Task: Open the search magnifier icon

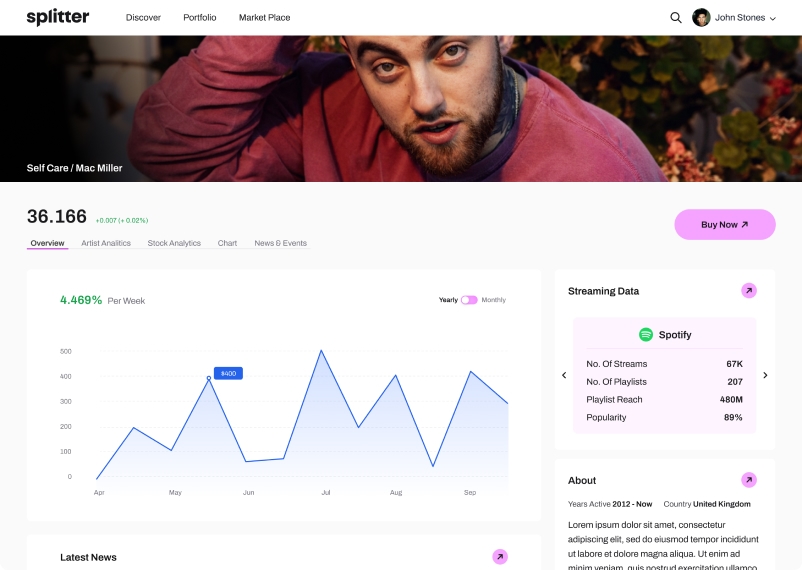Action: click(676, 18)
